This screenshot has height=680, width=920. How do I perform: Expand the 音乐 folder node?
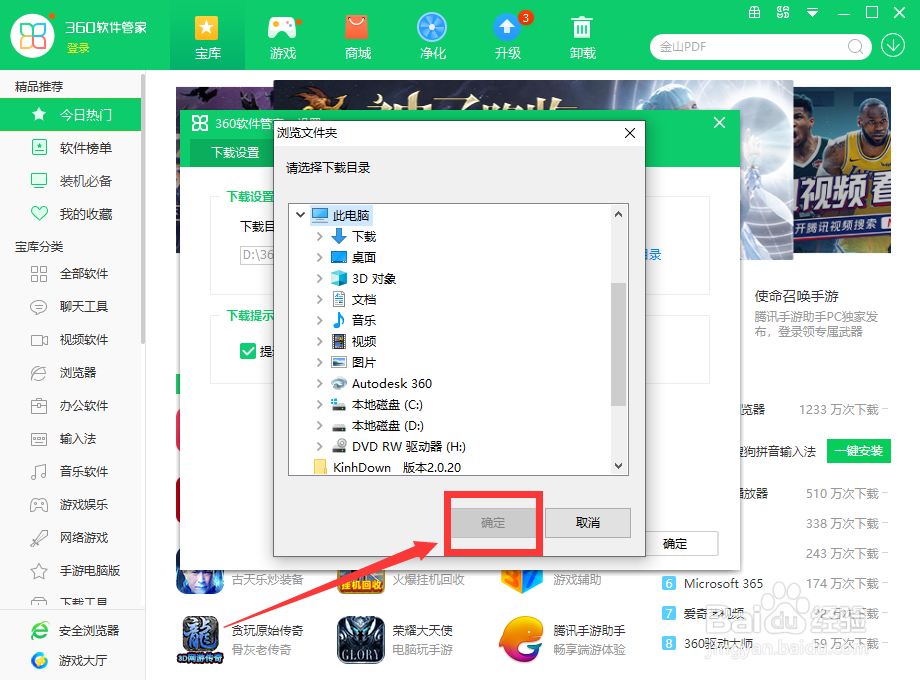tap(319, 320)
